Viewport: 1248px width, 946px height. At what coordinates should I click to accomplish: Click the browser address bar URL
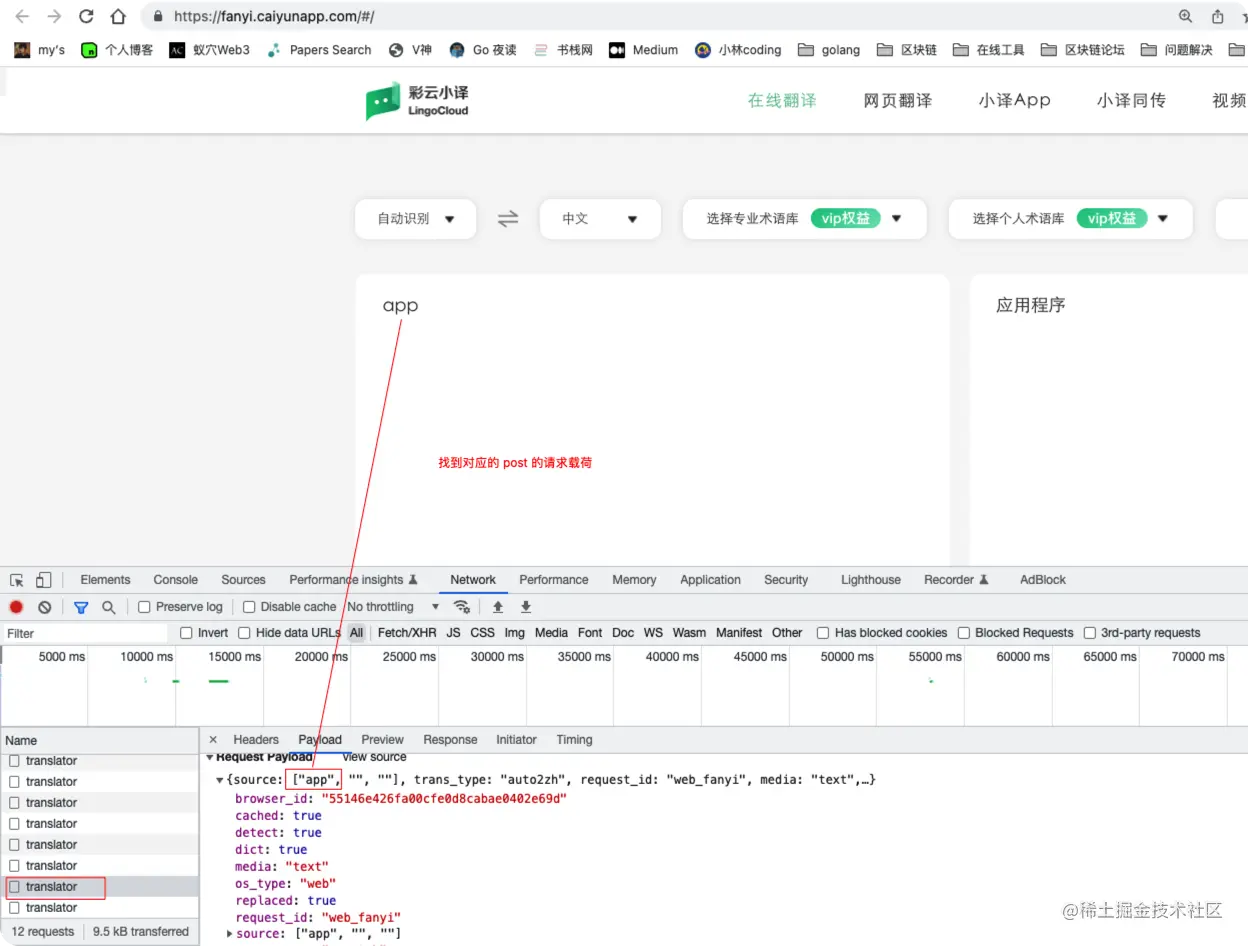274,17
